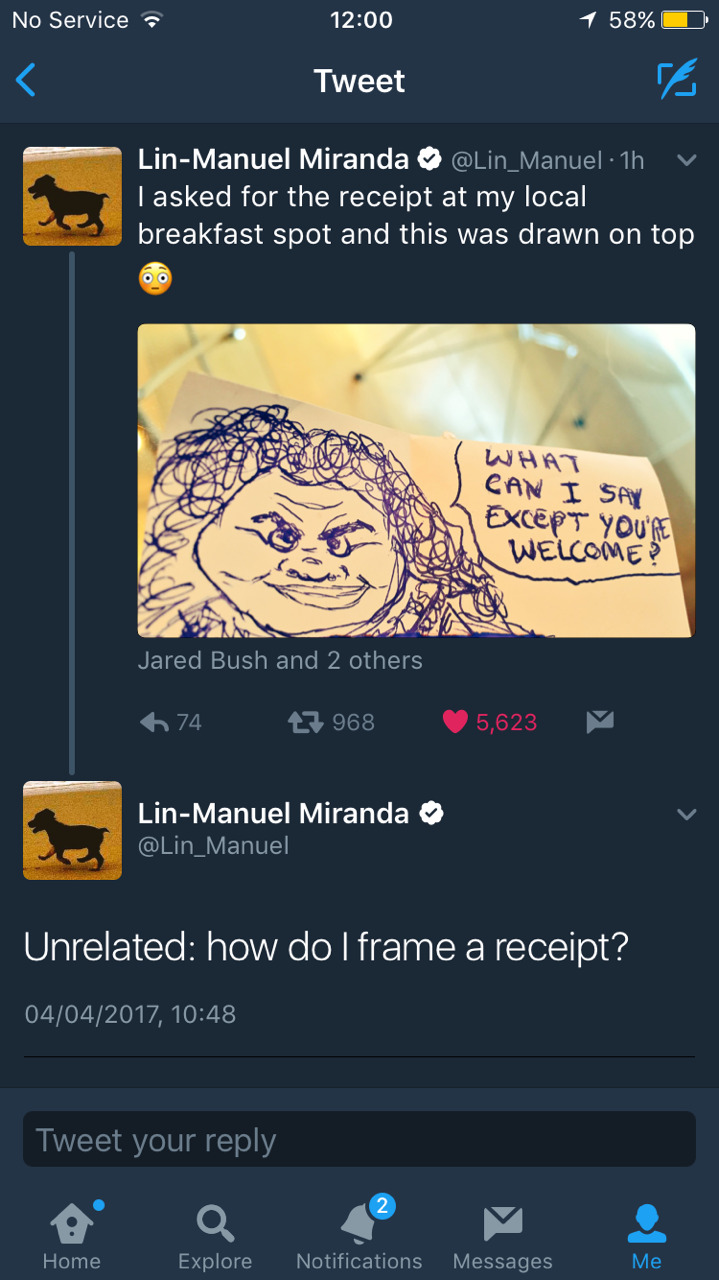The width and height of the screenshot is (719, 1280).
Task: Compose a new tweet with the quill icon
Action: tap(676, 80)
